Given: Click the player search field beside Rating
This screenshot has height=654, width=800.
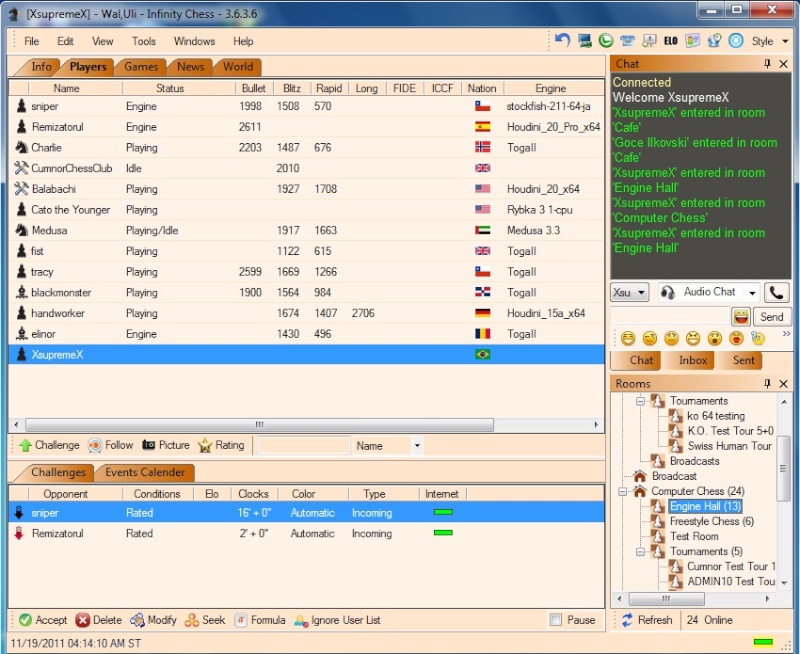Looking at the screenshot, I should (304, 445).
